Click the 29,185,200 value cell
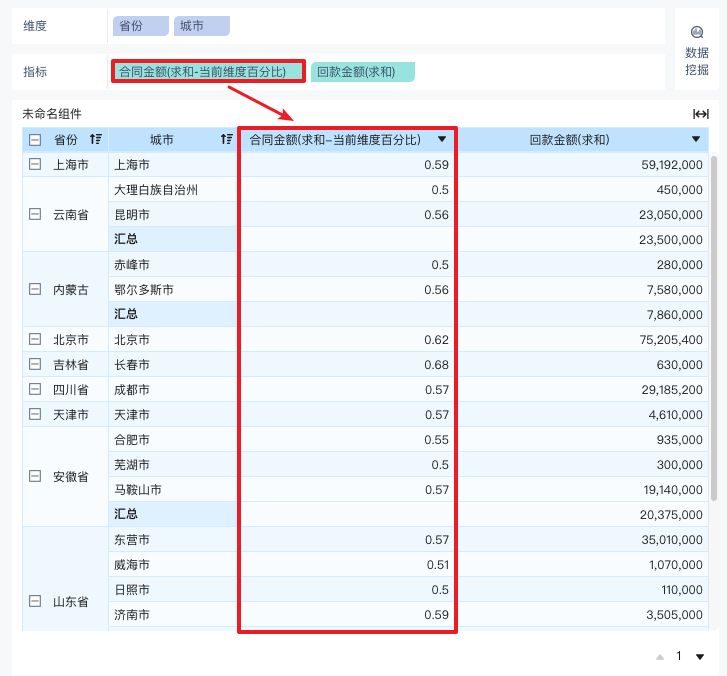This screenshot has height=676, width=727. pyautogui.click(x=583, y=389)
